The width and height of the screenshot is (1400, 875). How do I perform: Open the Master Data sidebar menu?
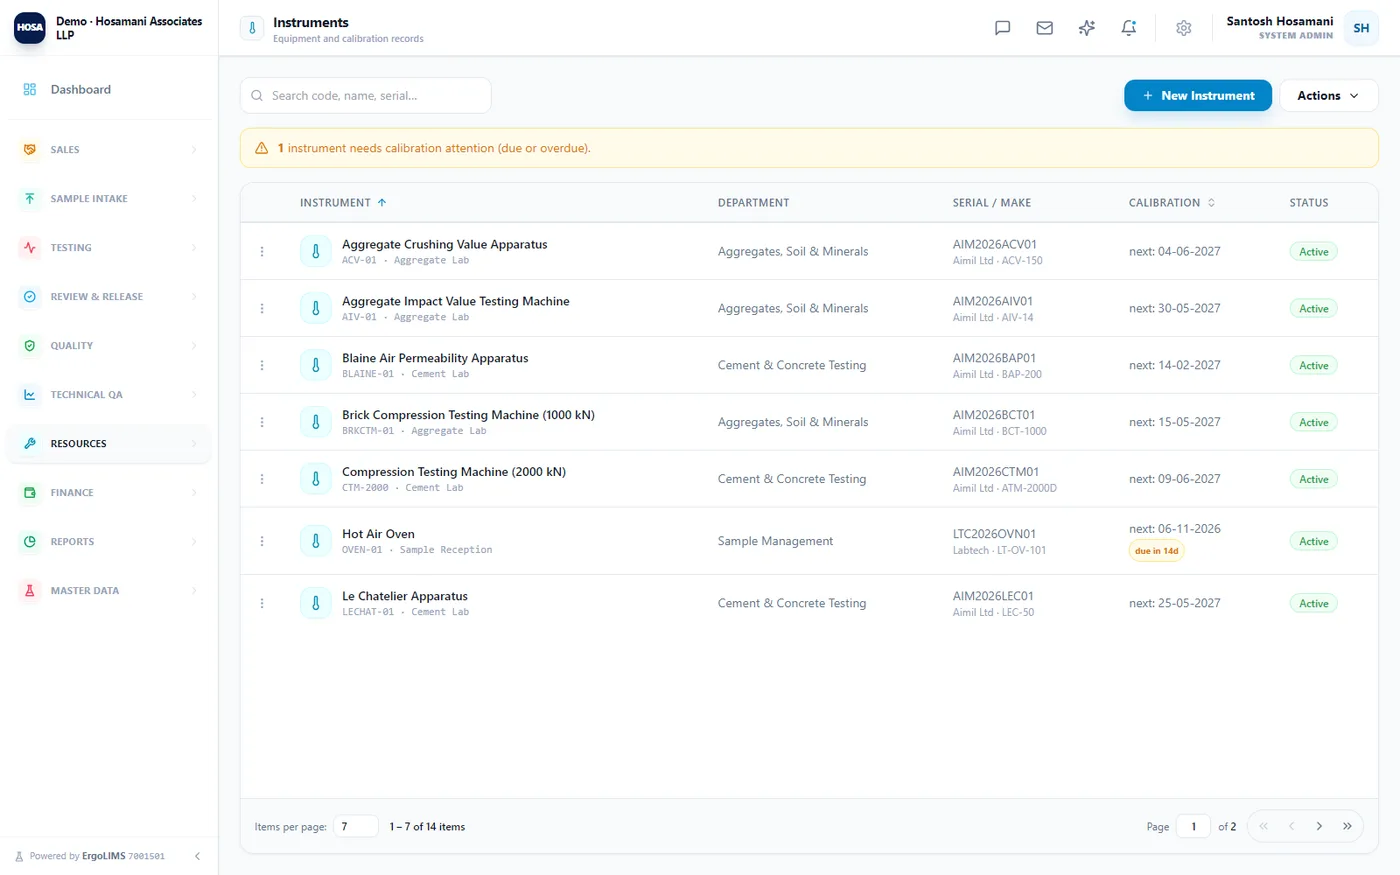110,591
